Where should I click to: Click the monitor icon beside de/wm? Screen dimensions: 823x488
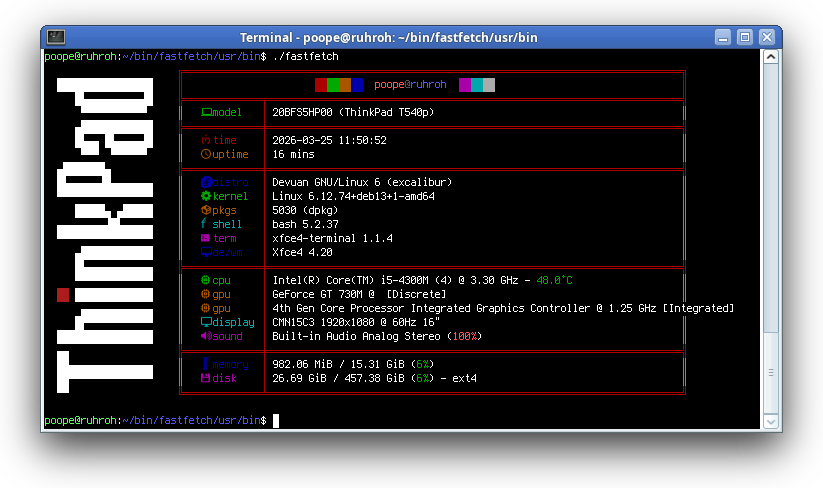coord(206,252)
